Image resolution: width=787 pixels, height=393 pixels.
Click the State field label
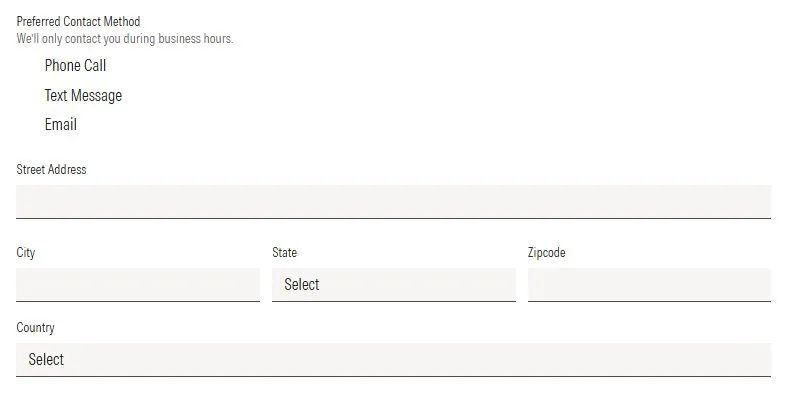click(285, 252)
